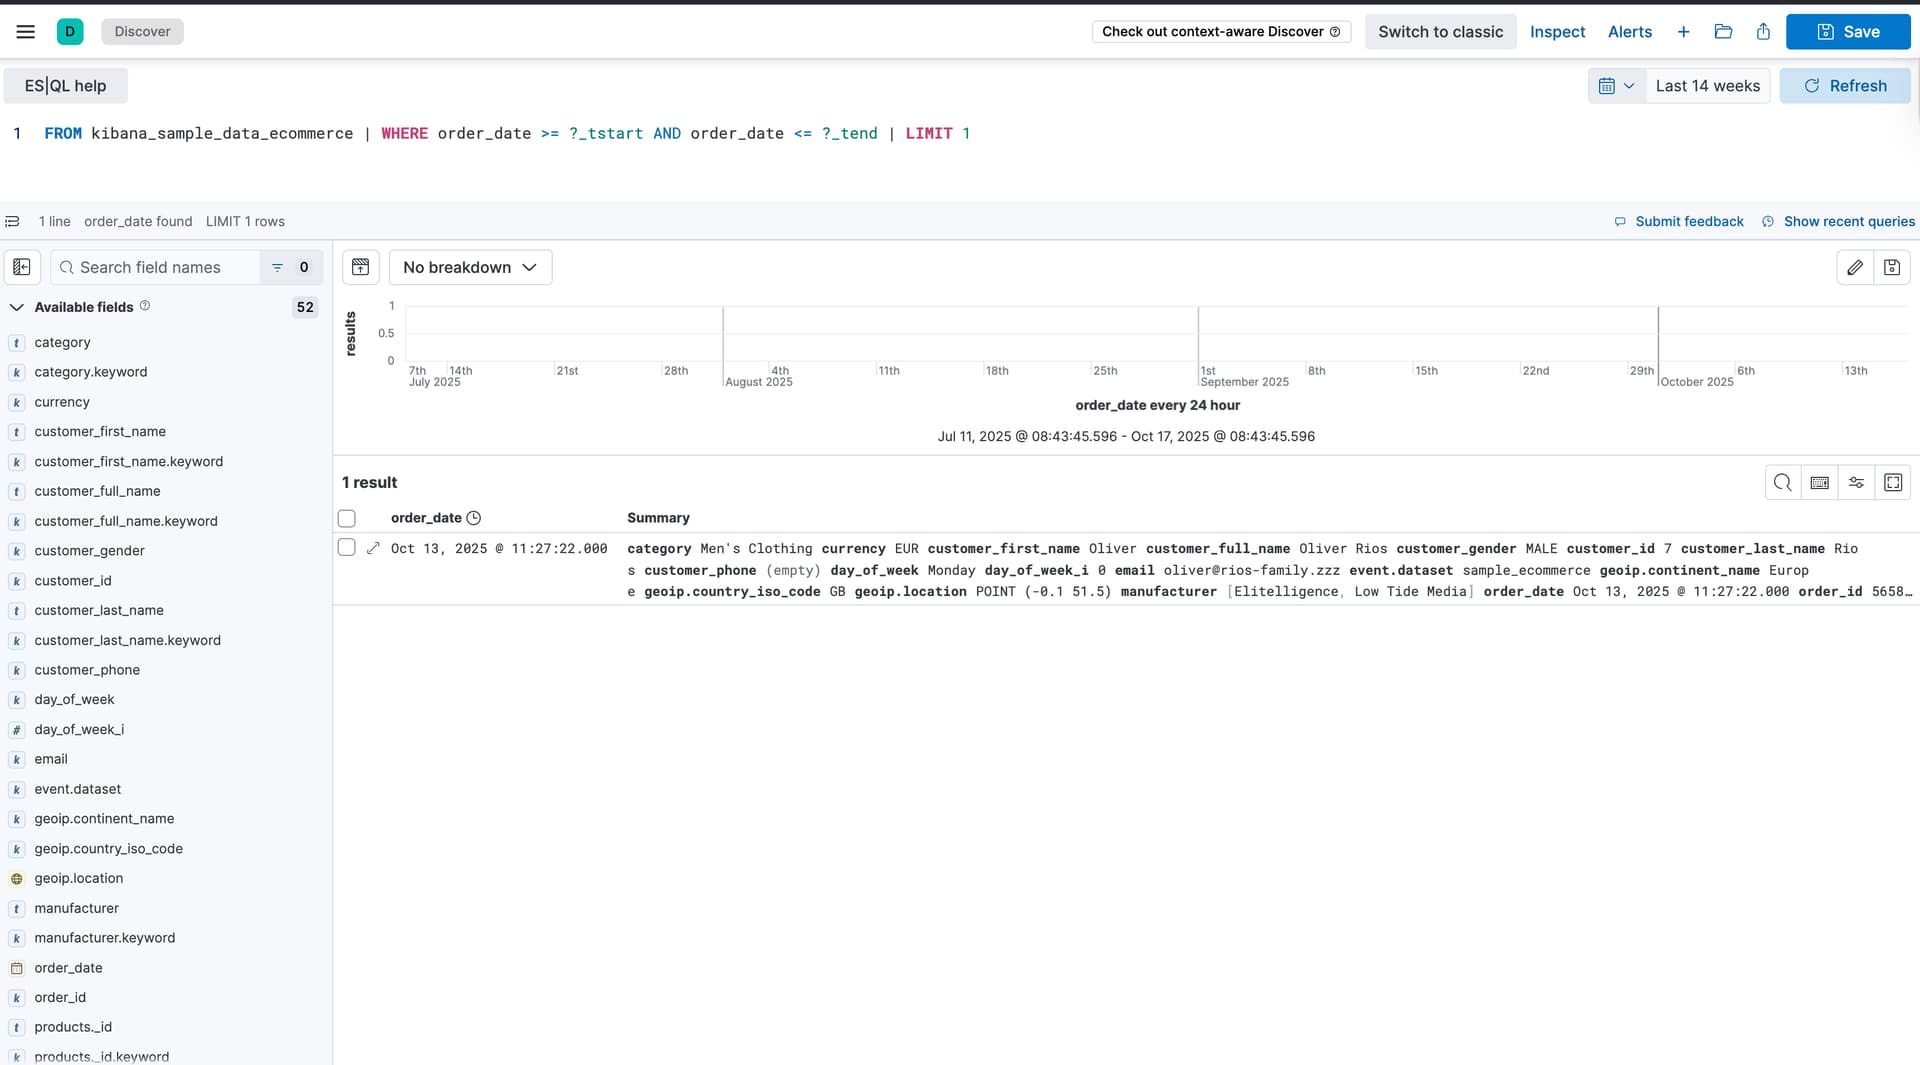1920x1065 pixels.
Task: Open saved search folder icon
Action: pos(1723,32)
